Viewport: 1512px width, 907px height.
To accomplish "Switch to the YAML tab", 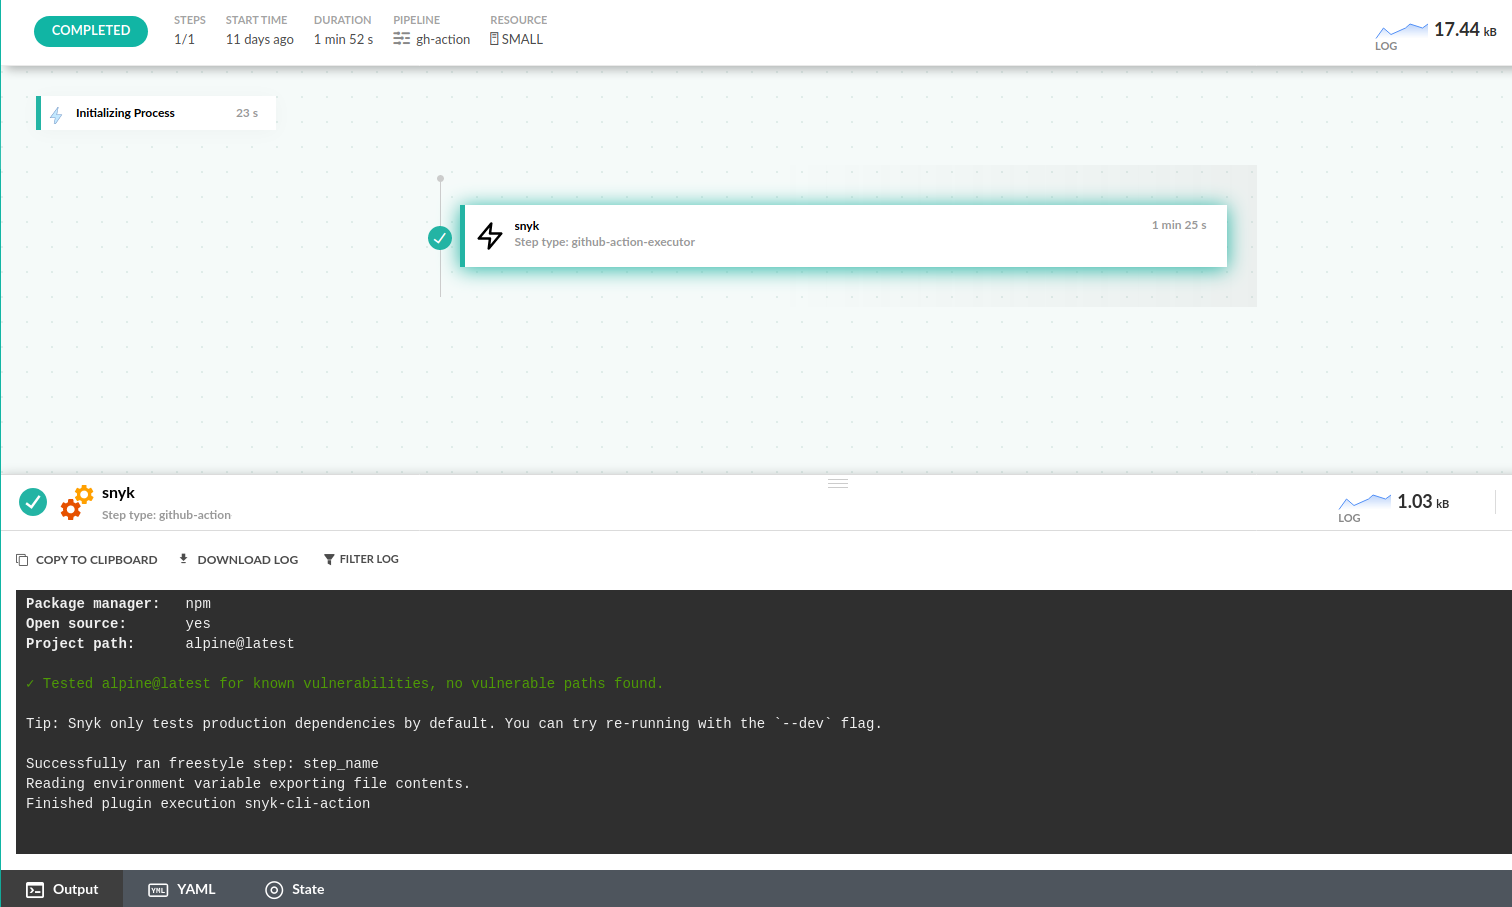I will [182, 889].
